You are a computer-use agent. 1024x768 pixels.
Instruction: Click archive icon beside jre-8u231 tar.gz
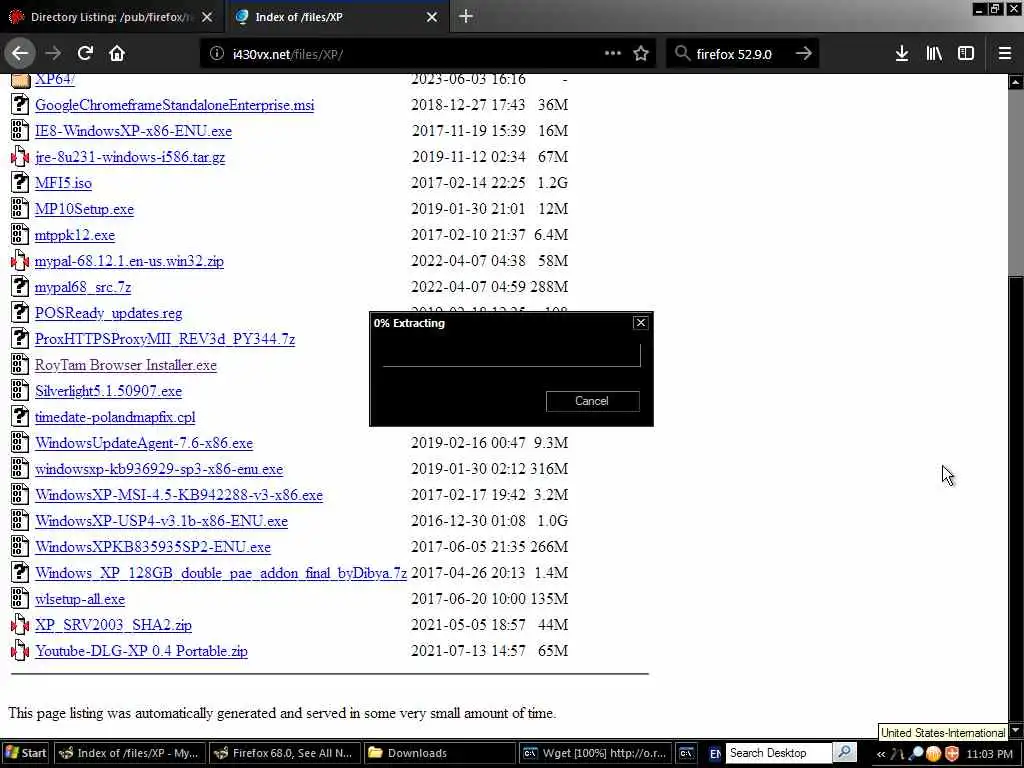pyautogui.click(x=20, y=156)
